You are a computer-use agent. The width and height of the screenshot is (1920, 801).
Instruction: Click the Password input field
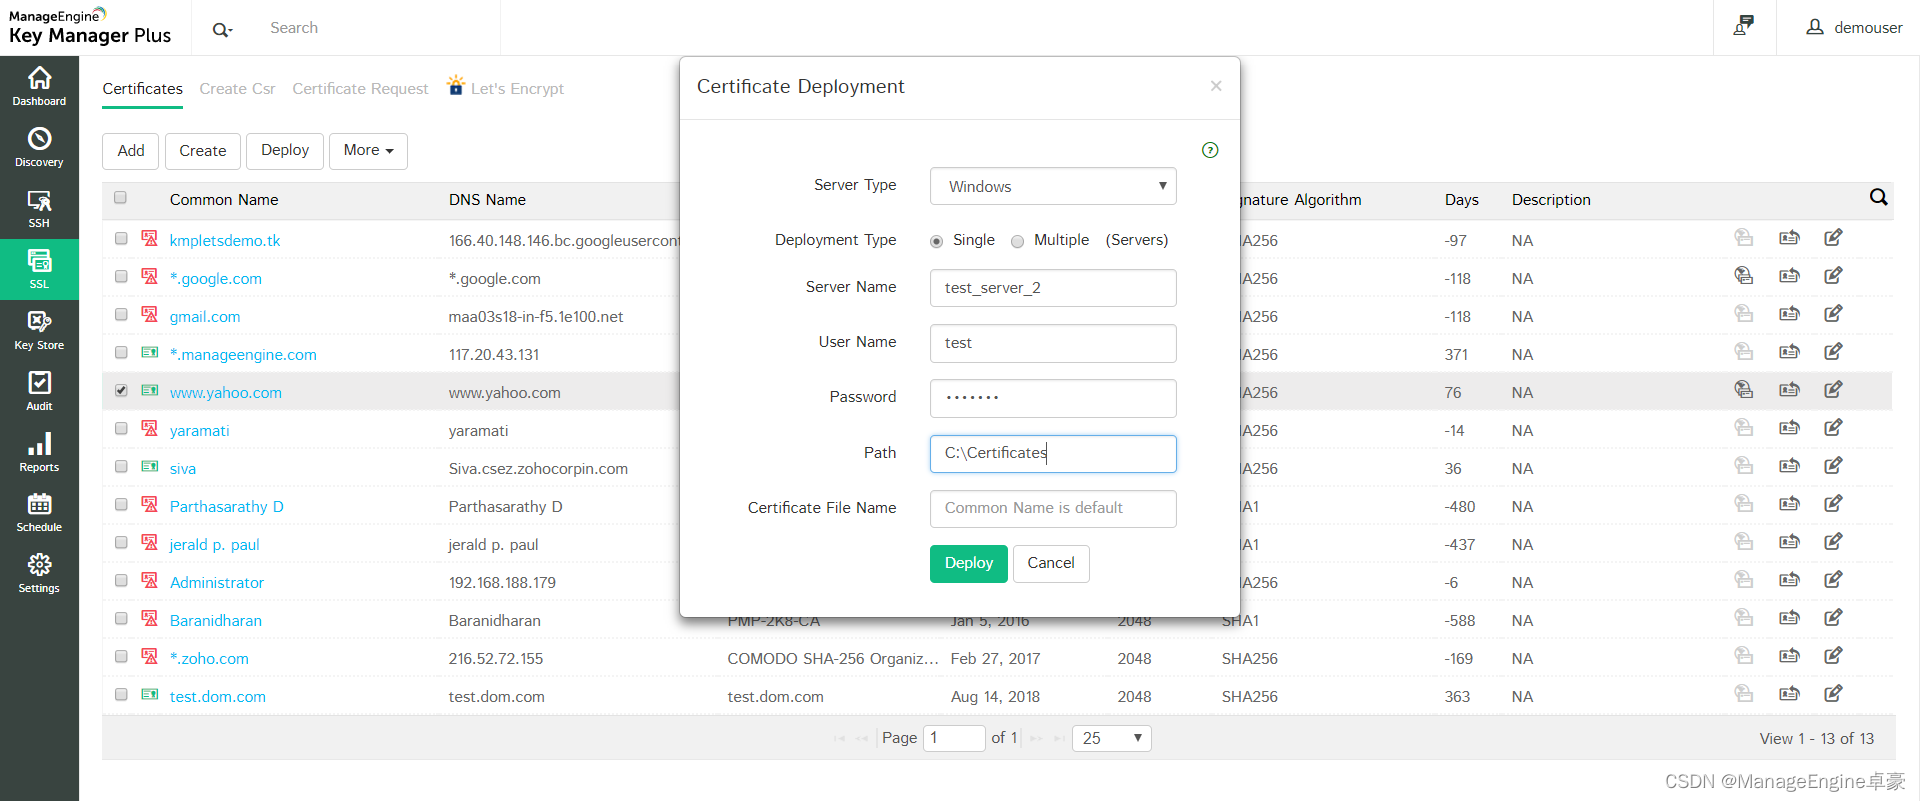[x=1053, y=398]
